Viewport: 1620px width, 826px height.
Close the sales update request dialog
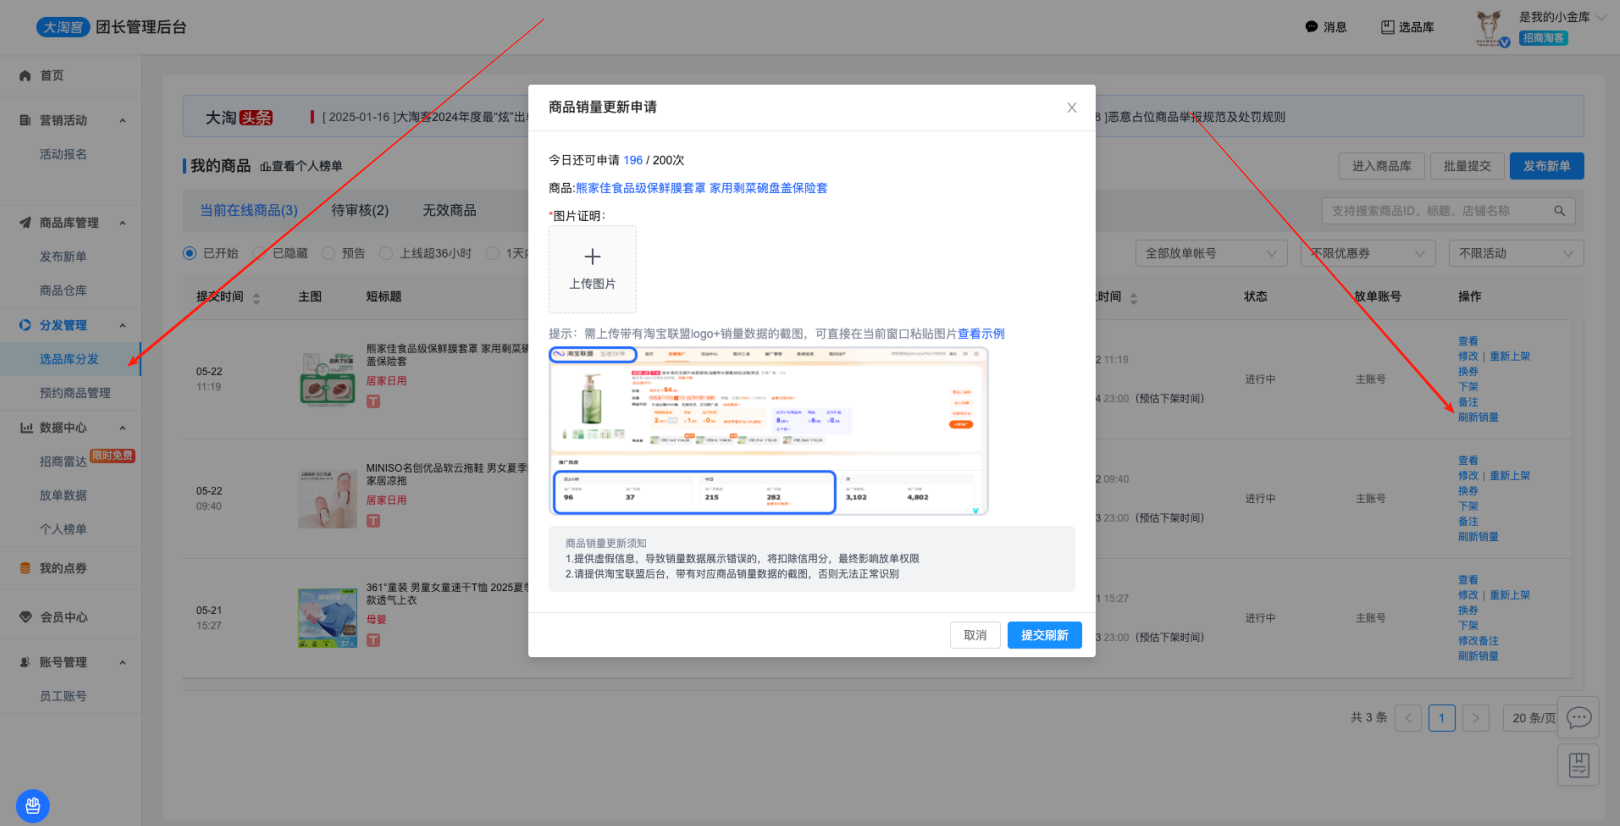(x=1071, y=108)
